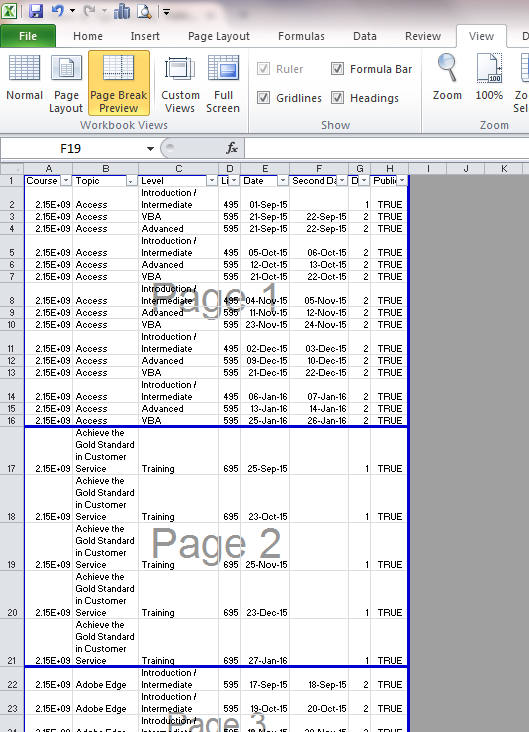Select the row 17 header
The image size is (529, 732).
coord(12,451)
